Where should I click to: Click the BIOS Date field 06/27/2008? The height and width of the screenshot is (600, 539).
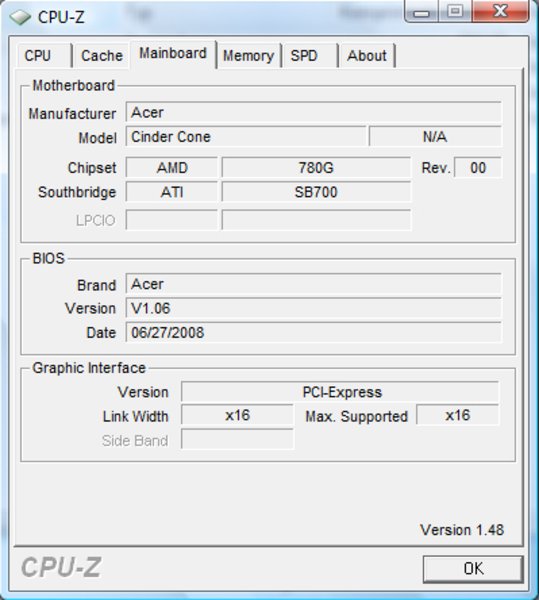pos(313,333)
